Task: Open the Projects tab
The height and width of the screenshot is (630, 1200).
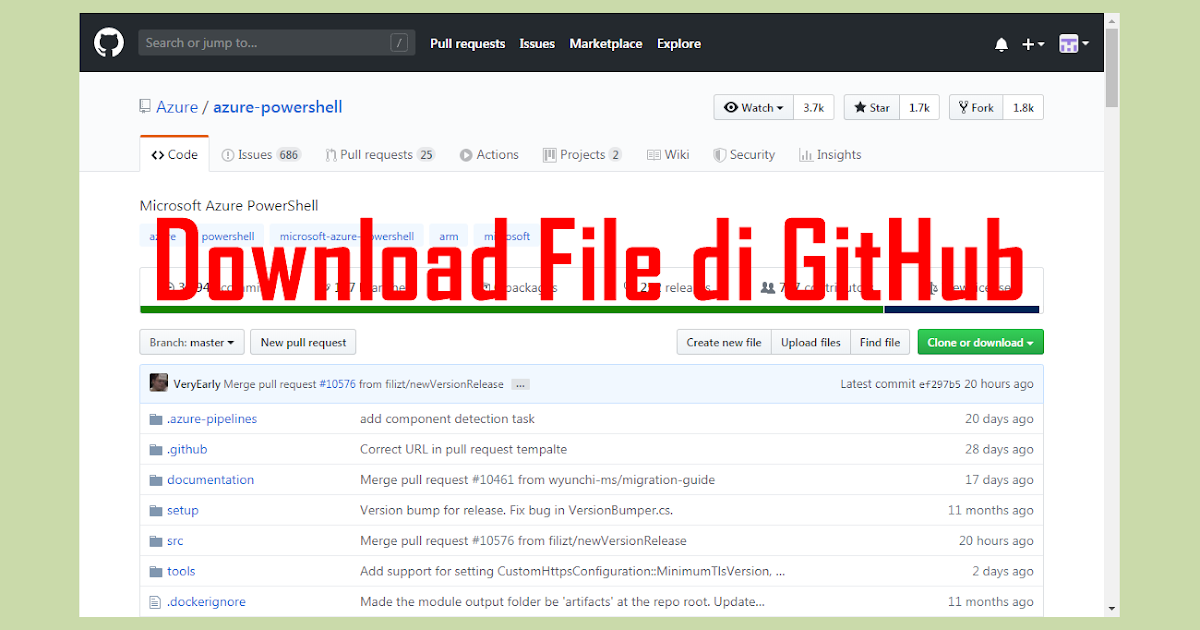Action: coord(582,155)
